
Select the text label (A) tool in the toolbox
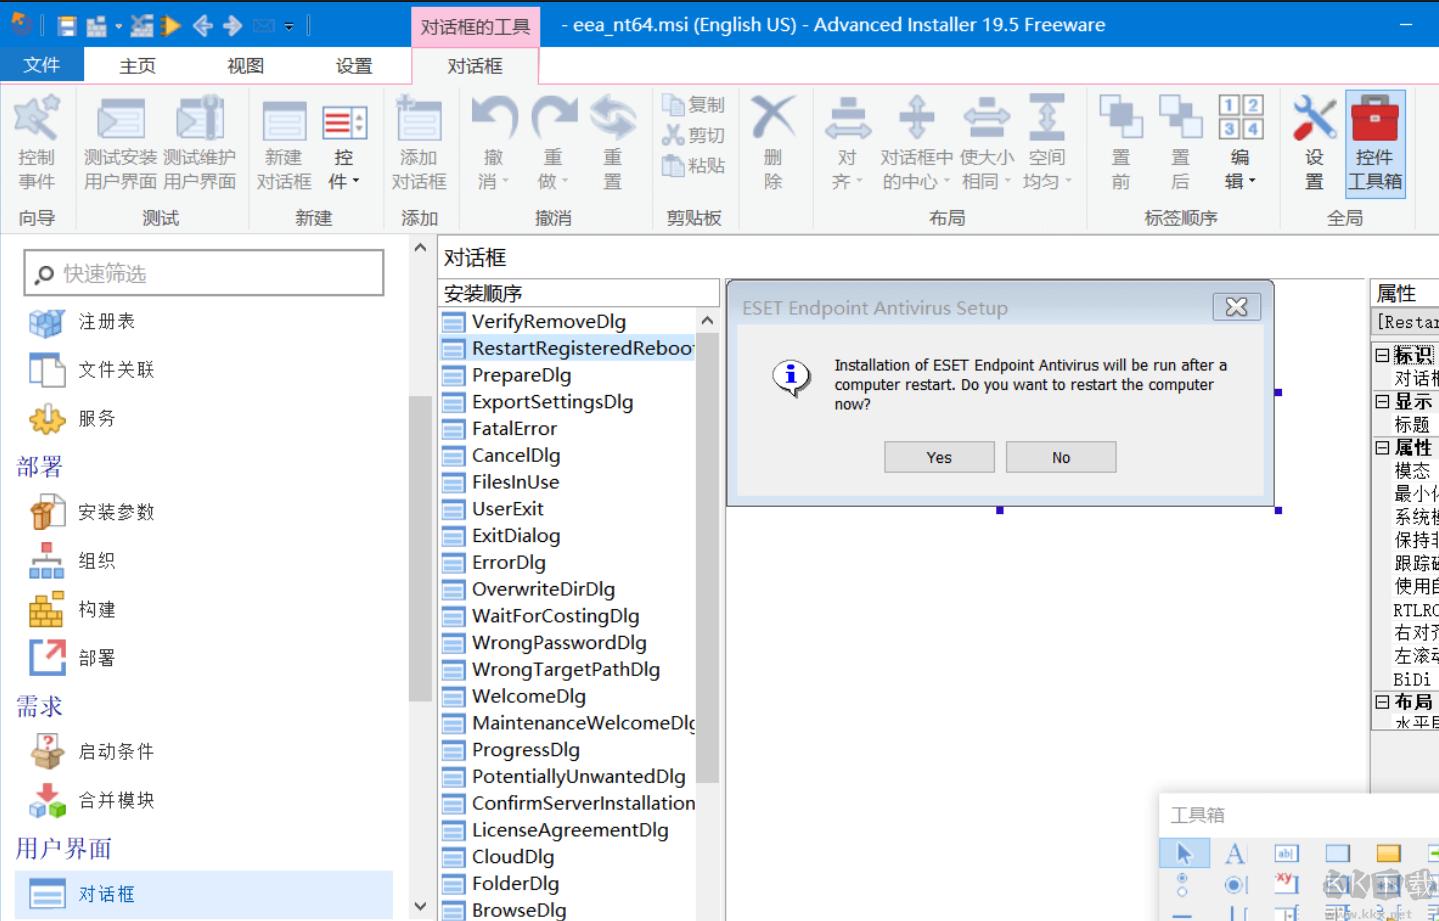pos(1236,853)
